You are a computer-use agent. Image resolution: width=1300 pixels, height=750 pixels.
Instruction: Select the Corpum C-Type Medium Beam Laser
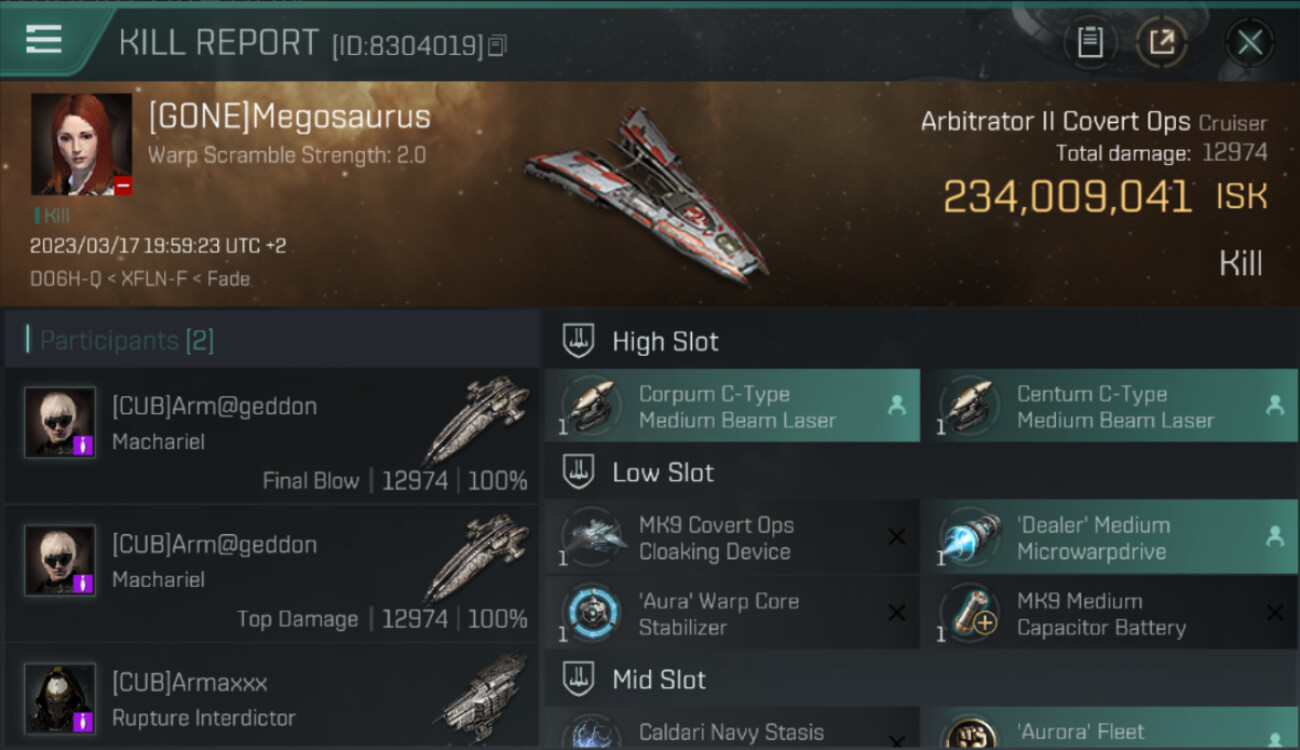click(732, 407)
